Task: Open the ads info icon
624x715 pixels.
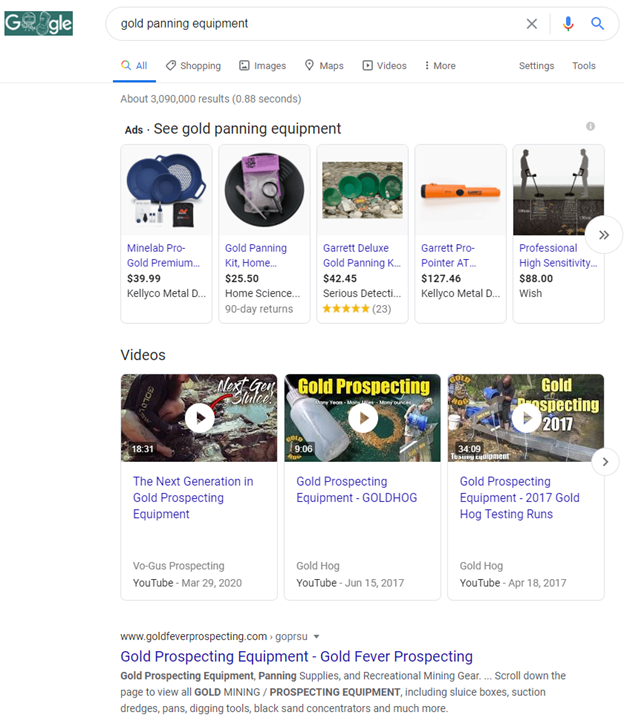Action: 590,126
